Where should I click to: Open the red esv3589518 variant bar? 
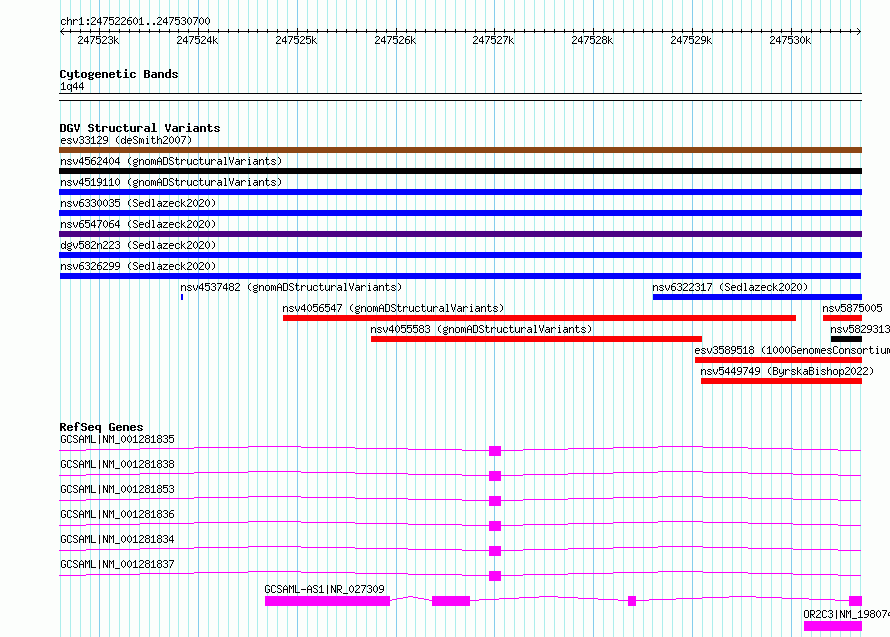coord(778,360)
